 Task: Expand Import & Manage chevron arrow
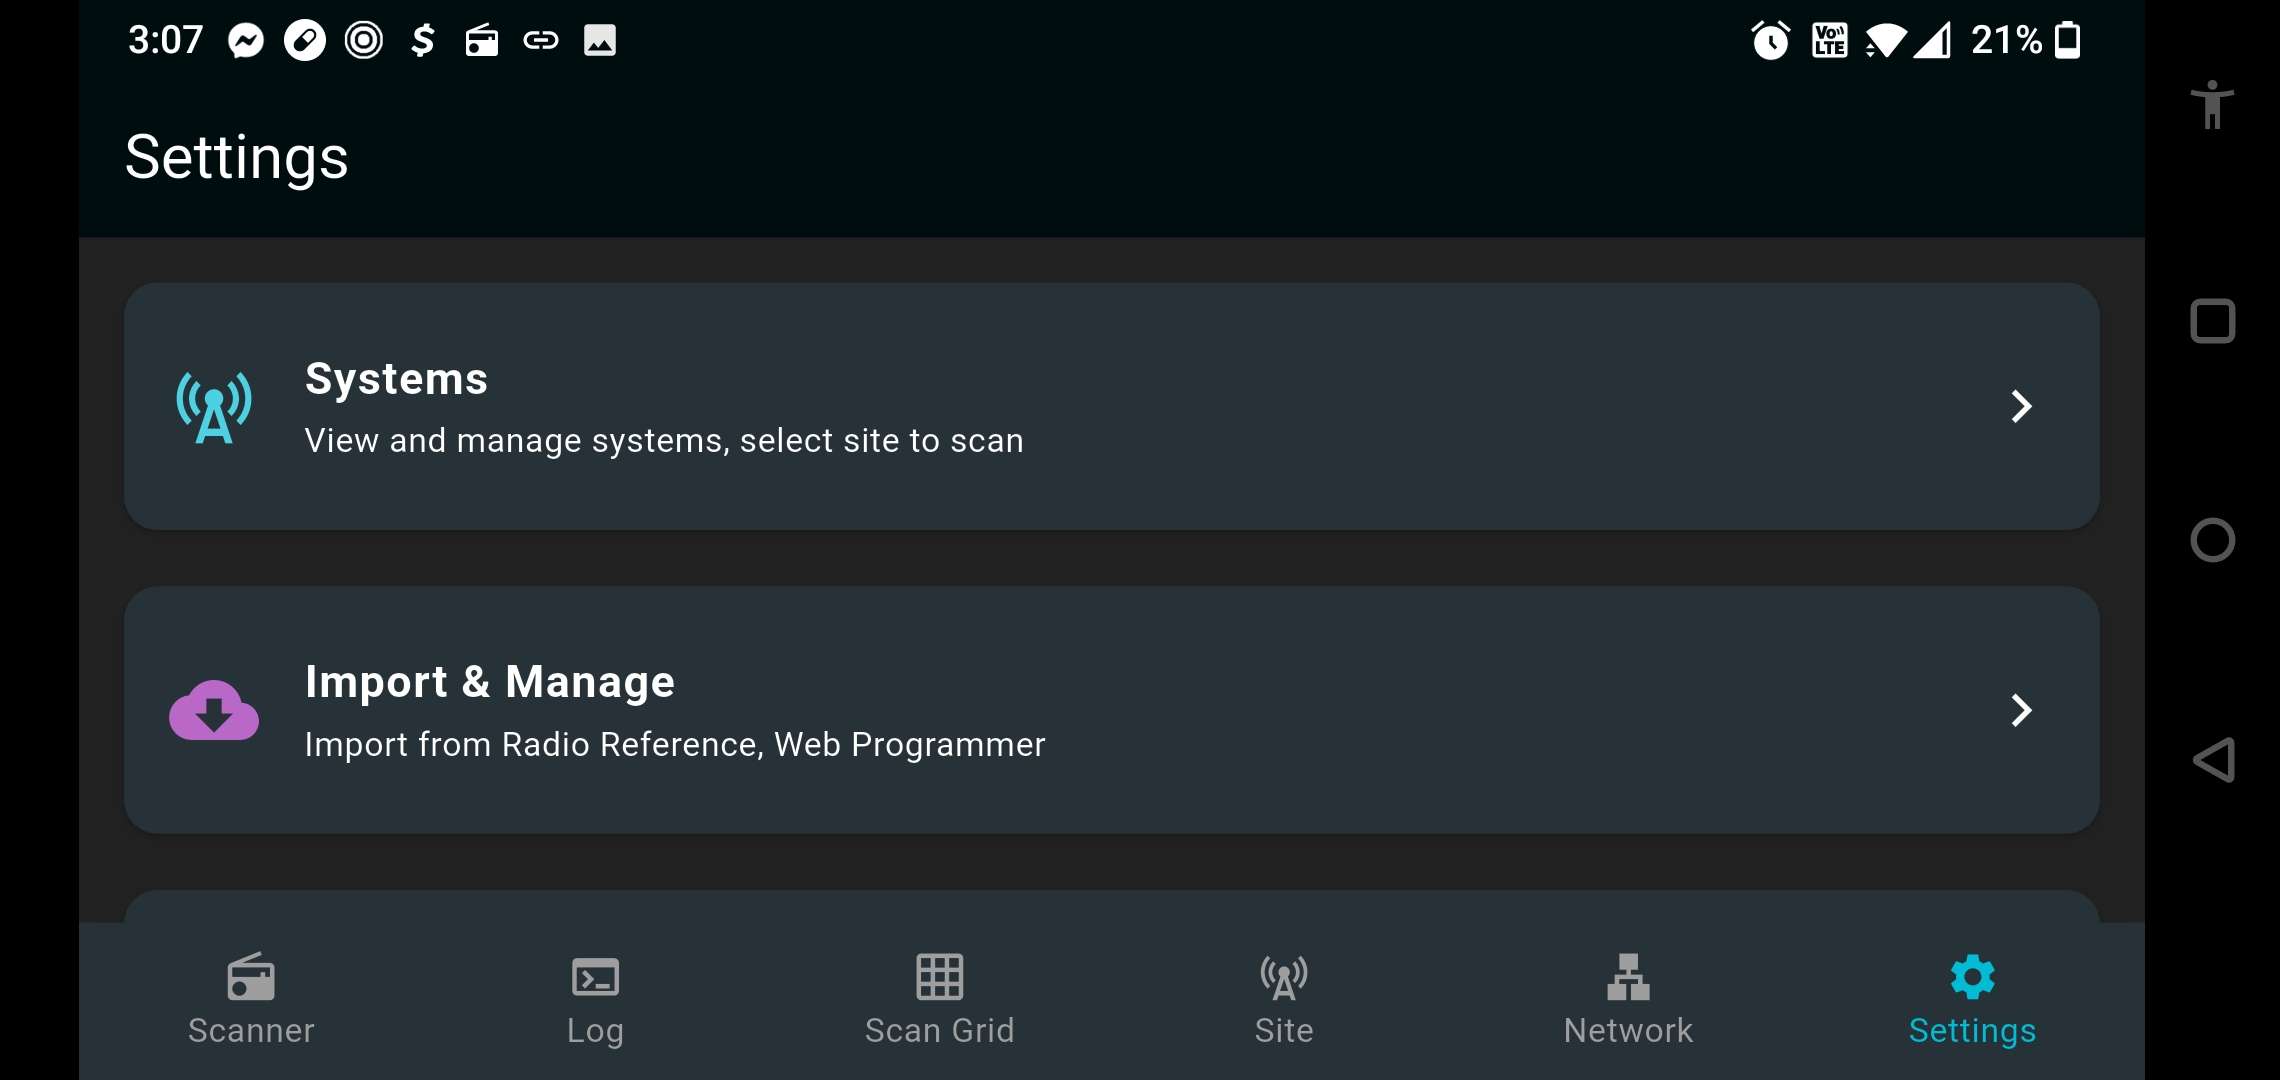(2021, 710)
